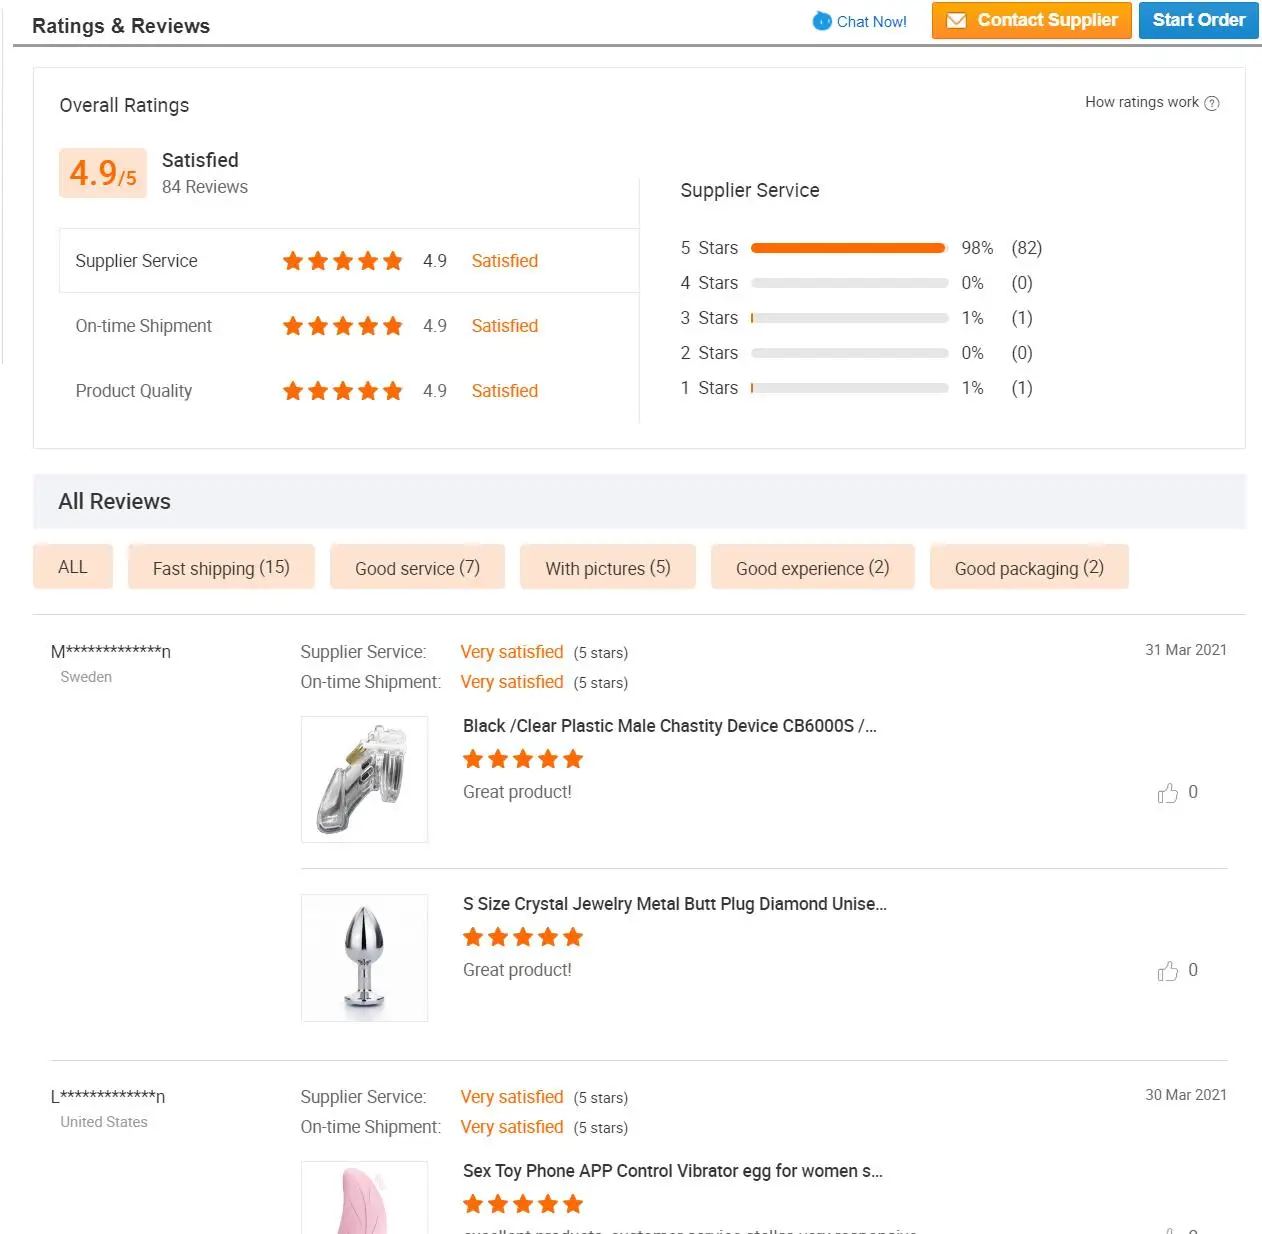Filter by Good packaging (2)
Image resolution: width=1262 pixels, height=1234 pixels.
point(1029,568)
